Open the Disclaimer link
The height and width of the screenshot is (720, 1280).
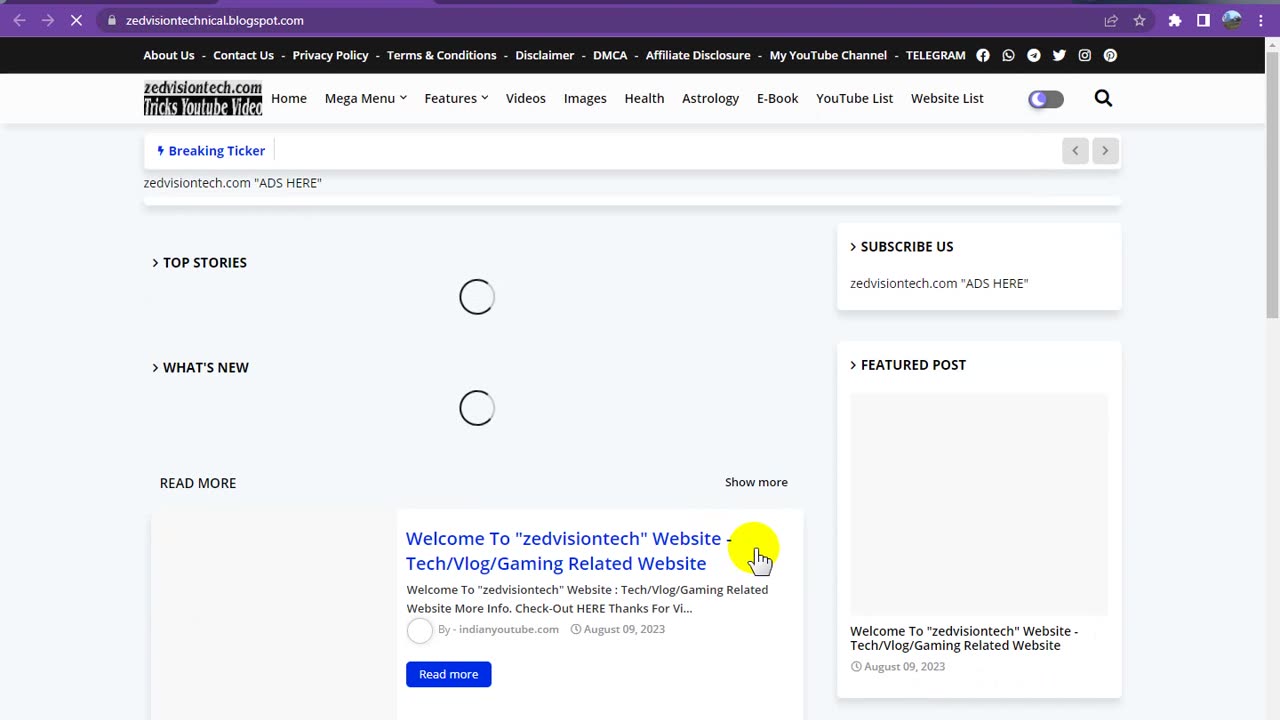pos(545,55)
